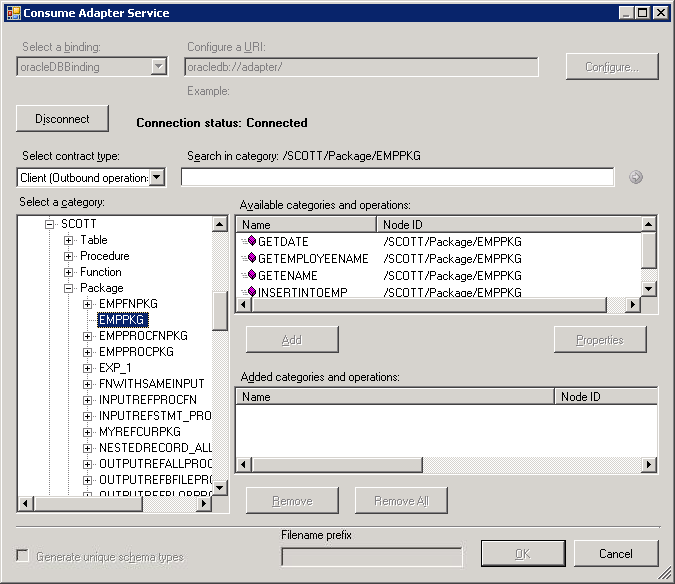Click the category tree scroll-left arrow

pos(25,503)
